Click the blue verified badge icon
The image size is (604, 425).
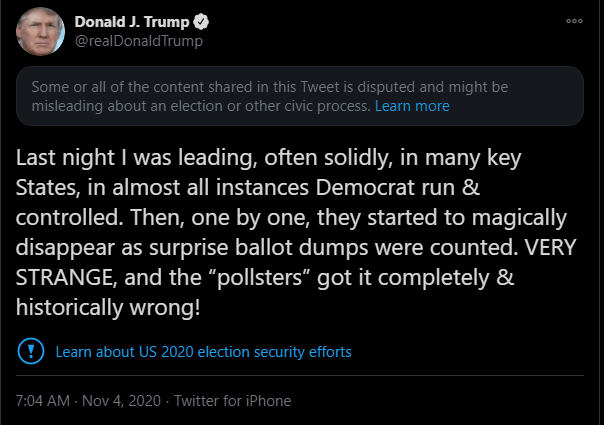coord(201,22)
